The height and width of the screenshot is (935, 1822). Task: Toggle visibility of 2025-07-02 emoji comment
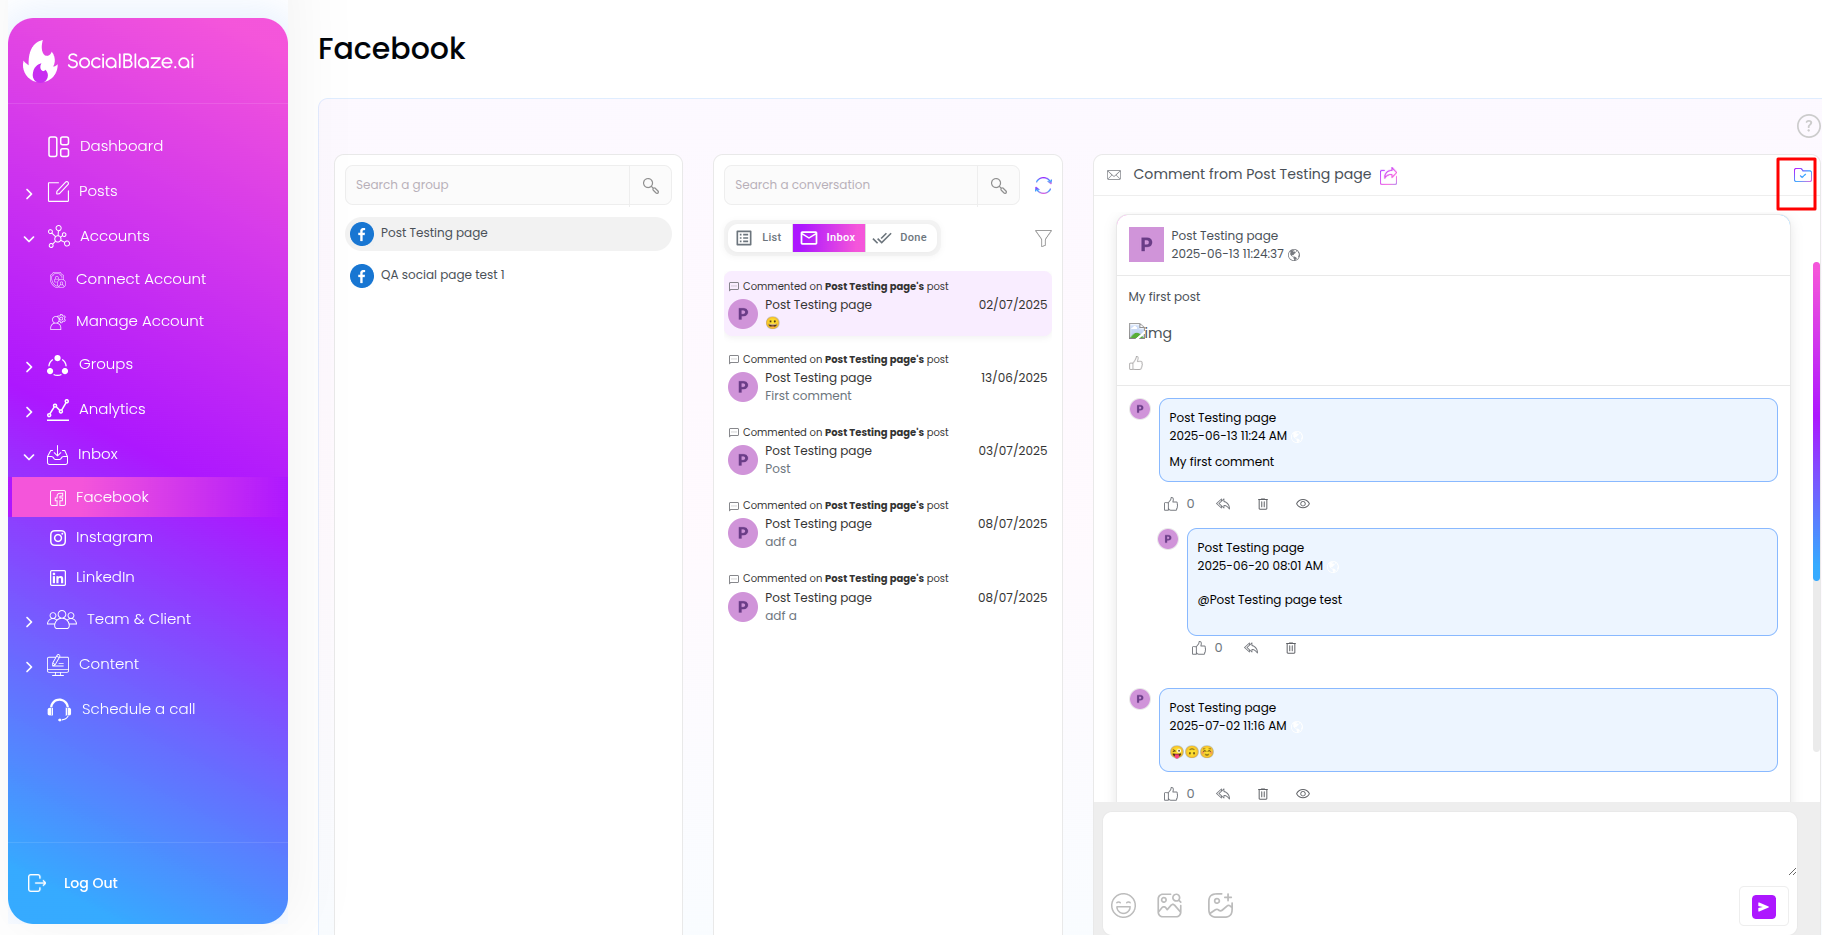pos(1303,794)
